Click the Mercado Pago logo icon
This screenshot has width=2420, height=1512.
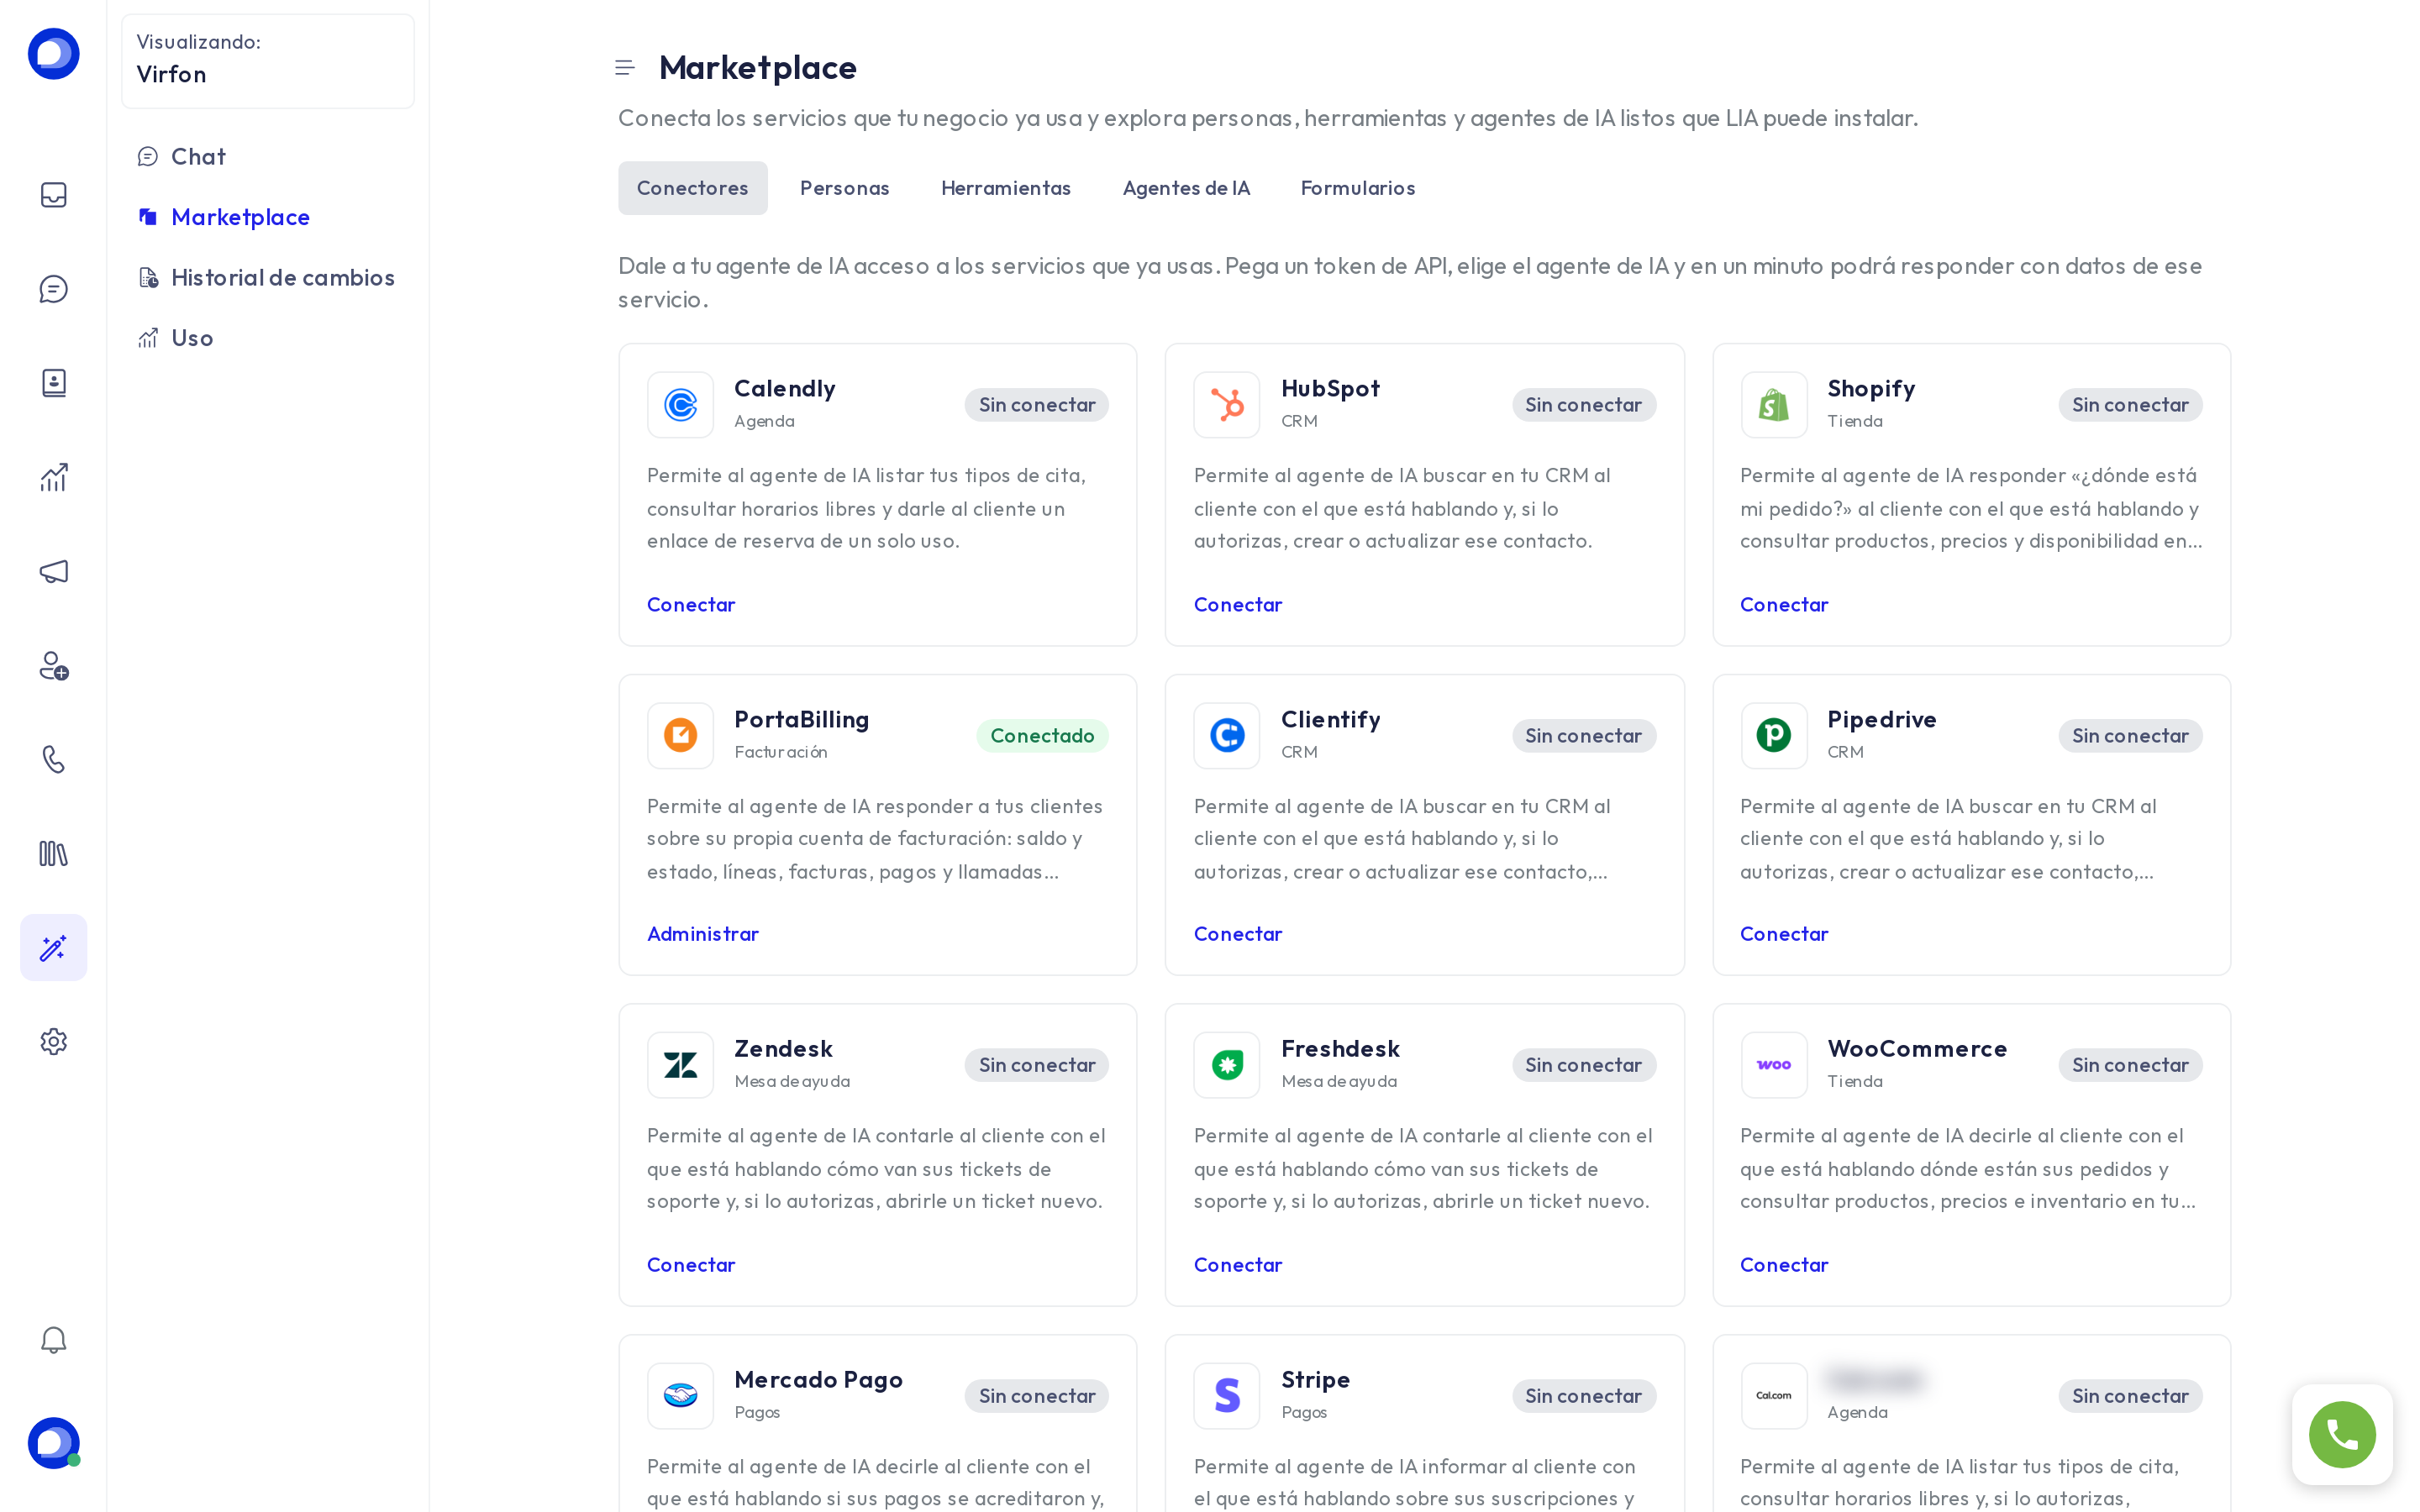point(680,1395)
